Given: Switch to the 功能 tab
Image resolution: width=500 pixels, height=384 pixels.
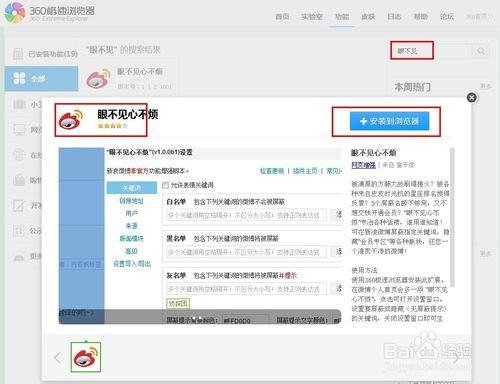Looking at the screenshot, I should click(x=342, y=17).
